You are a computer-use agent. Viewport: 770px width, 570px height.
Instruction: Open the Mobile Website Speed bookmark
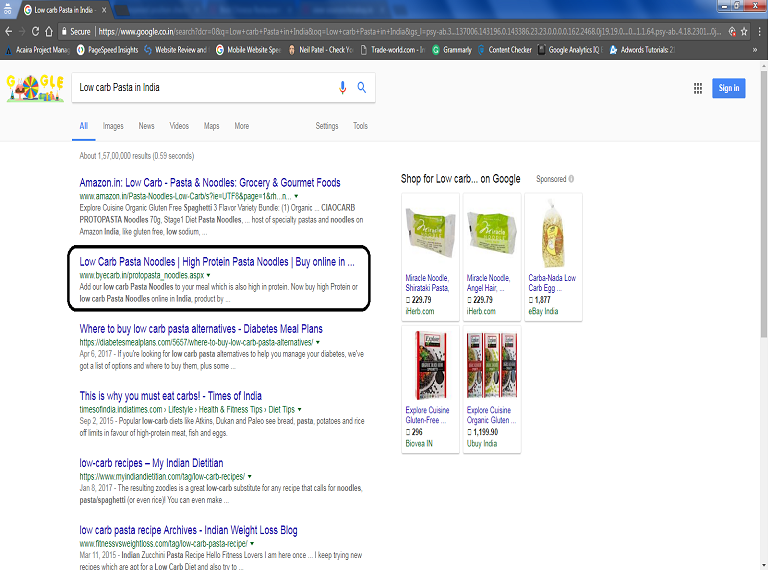coord(248,50)
